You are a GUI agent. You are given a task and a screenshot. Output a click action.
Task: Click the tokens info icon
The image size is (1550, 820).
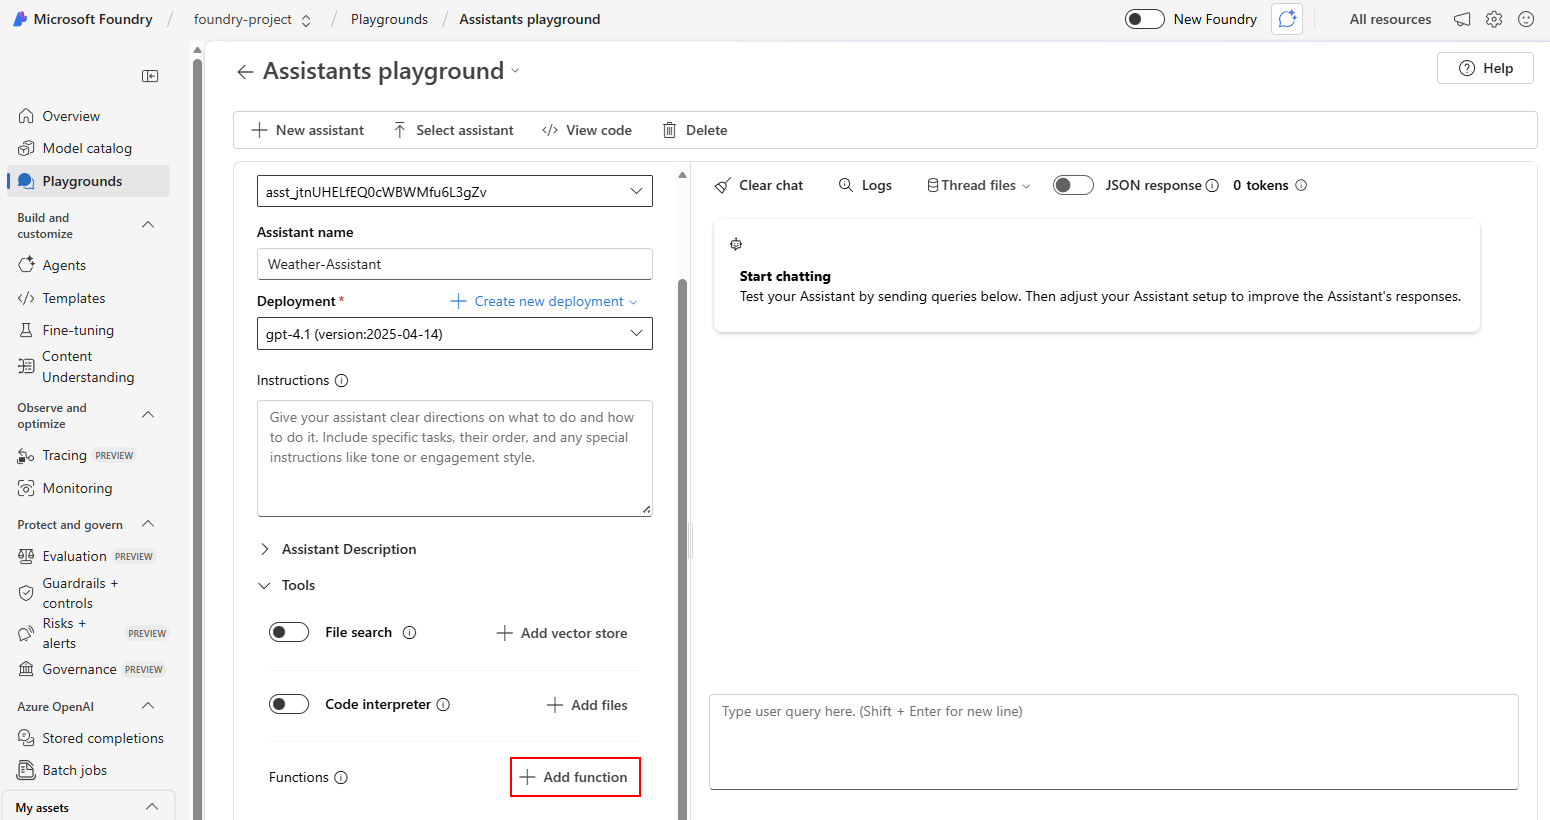click(1301, 185)
